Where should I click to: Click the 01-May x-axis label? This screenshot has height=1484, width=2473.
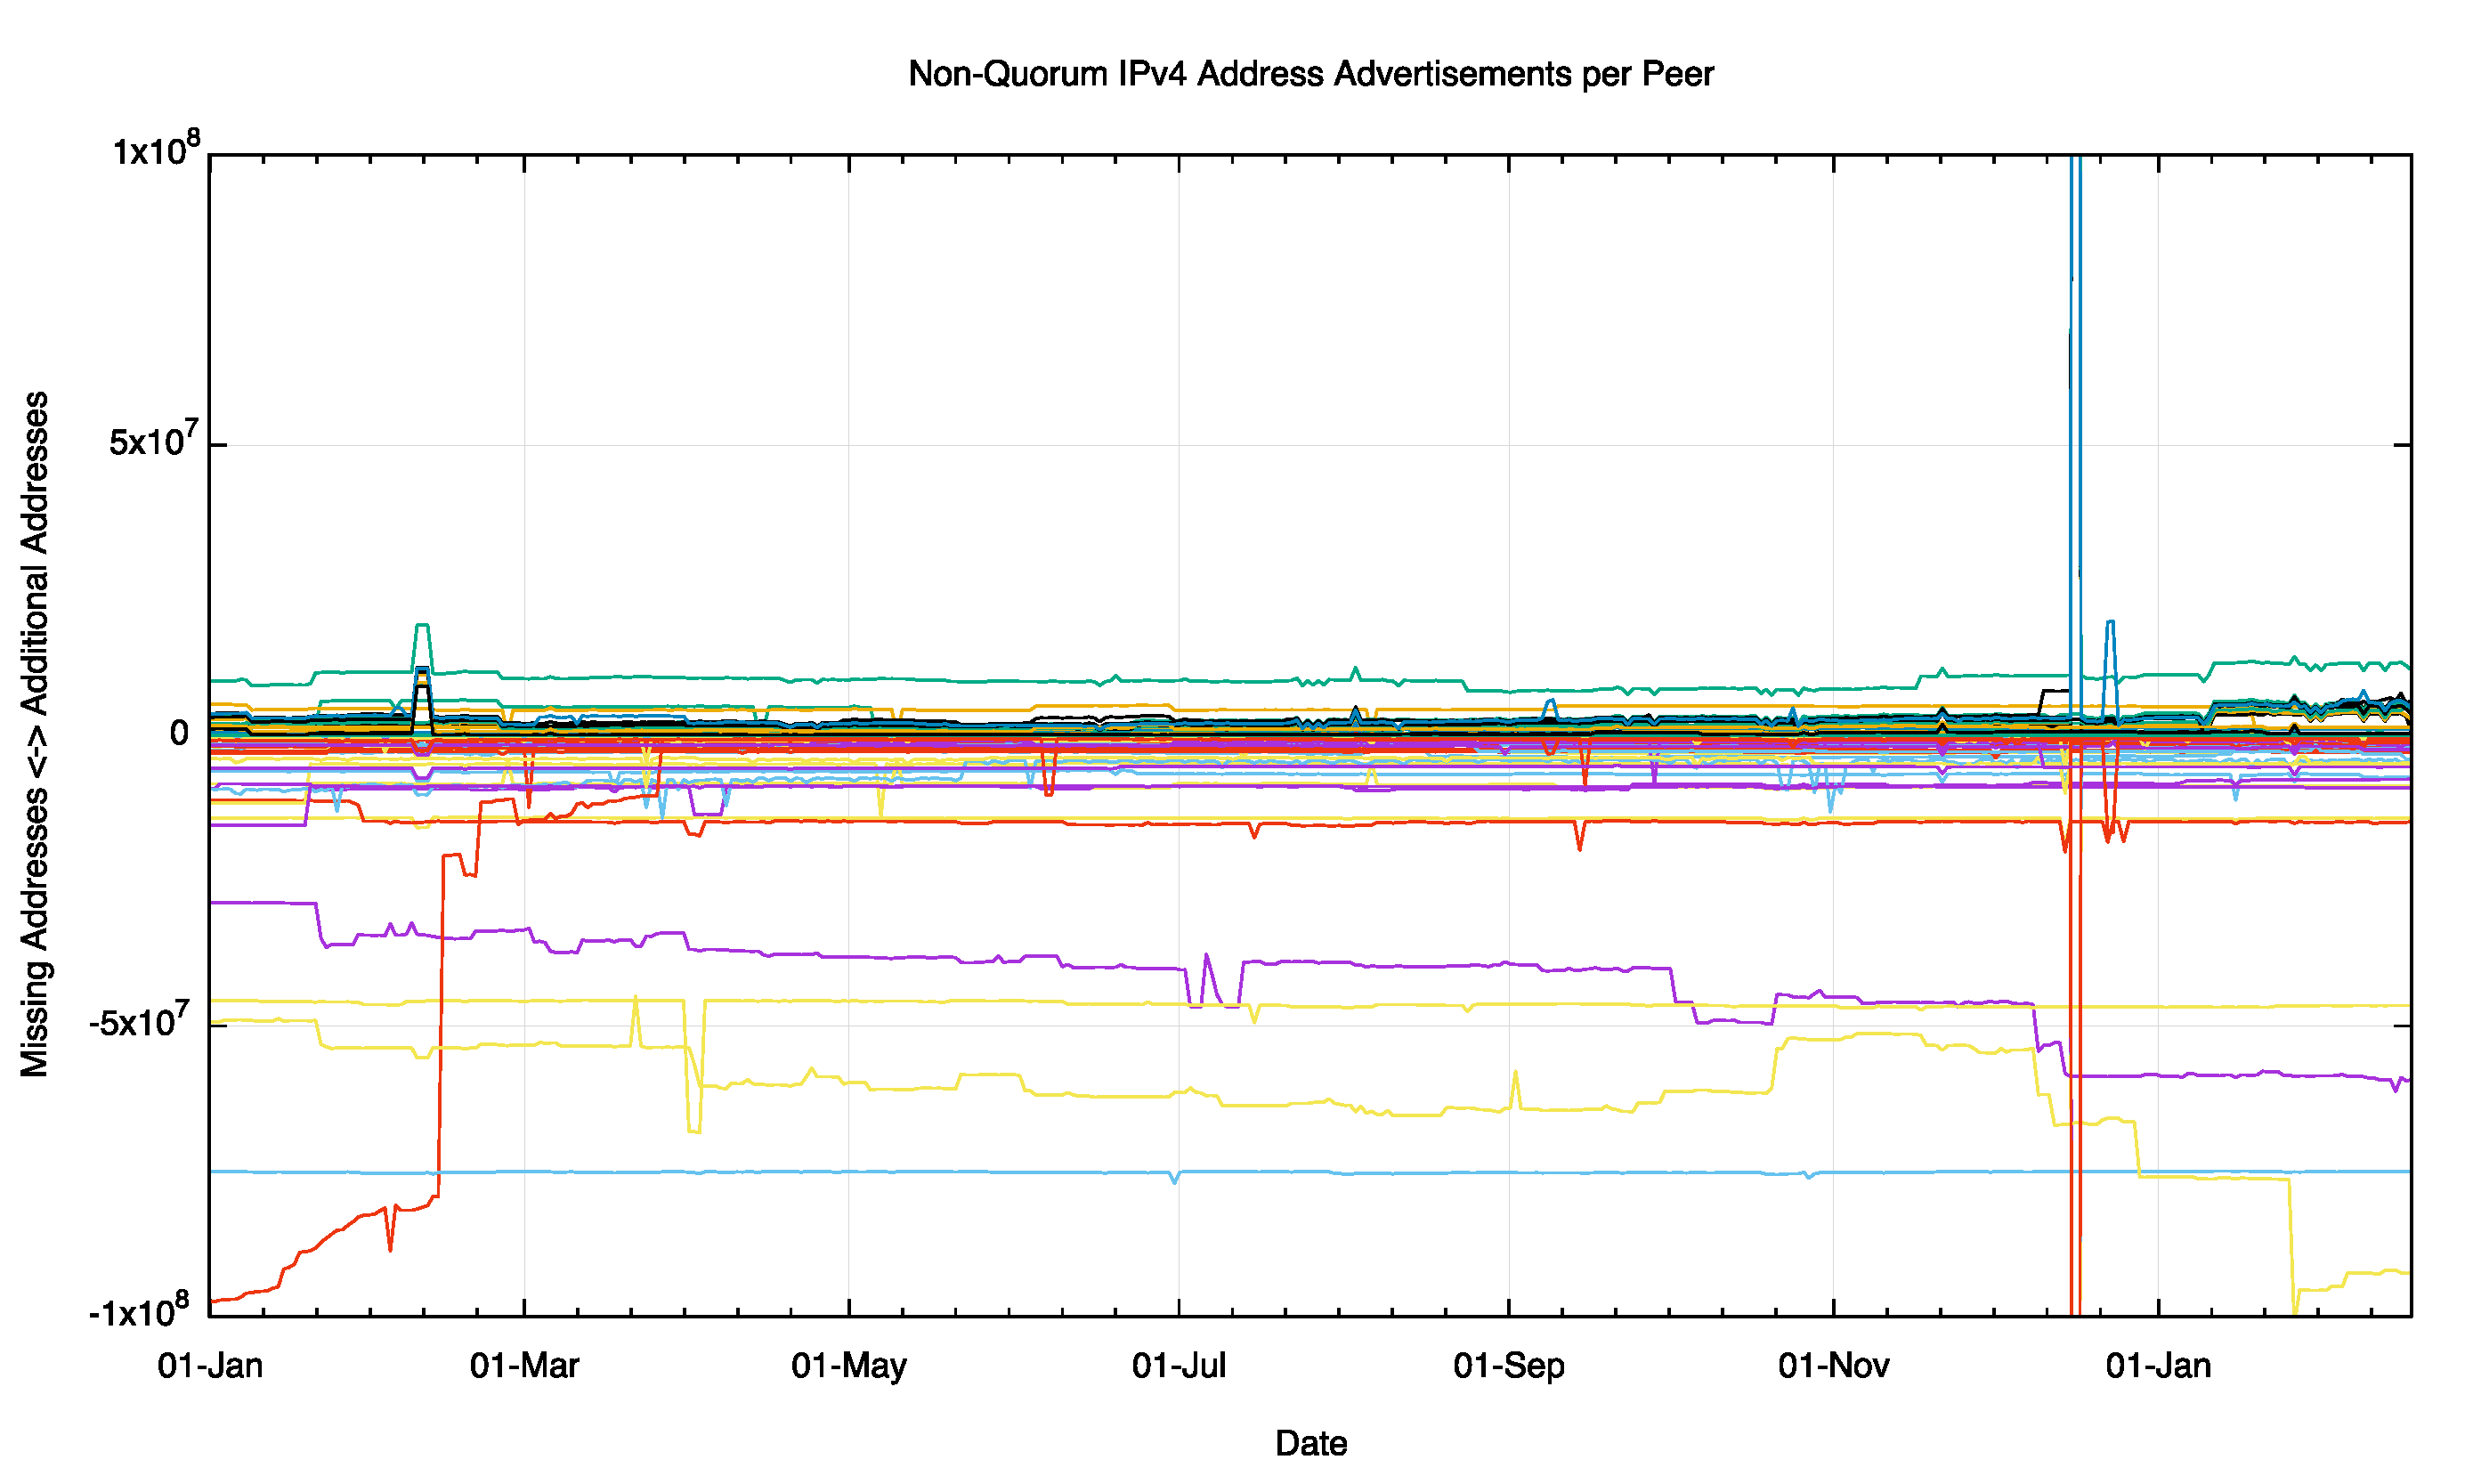(848, 1366)
